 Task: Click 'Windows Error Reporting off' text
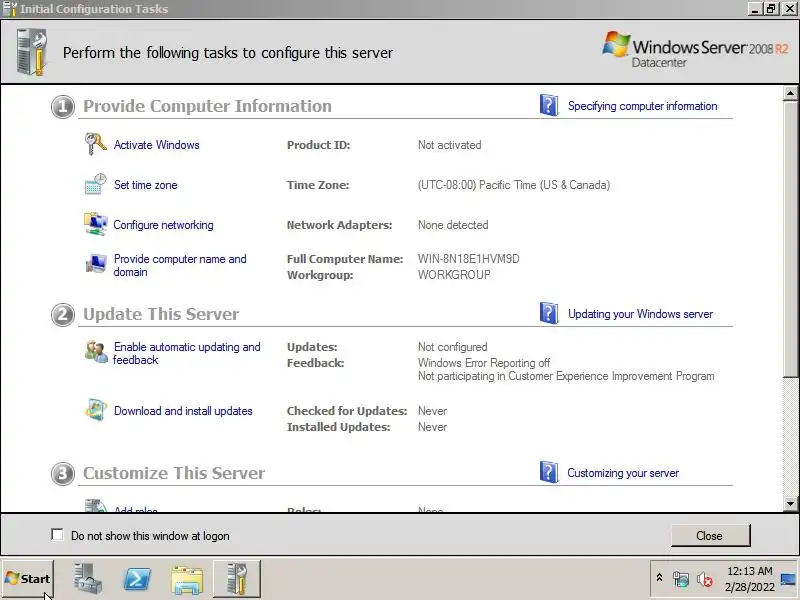[484, 363]
